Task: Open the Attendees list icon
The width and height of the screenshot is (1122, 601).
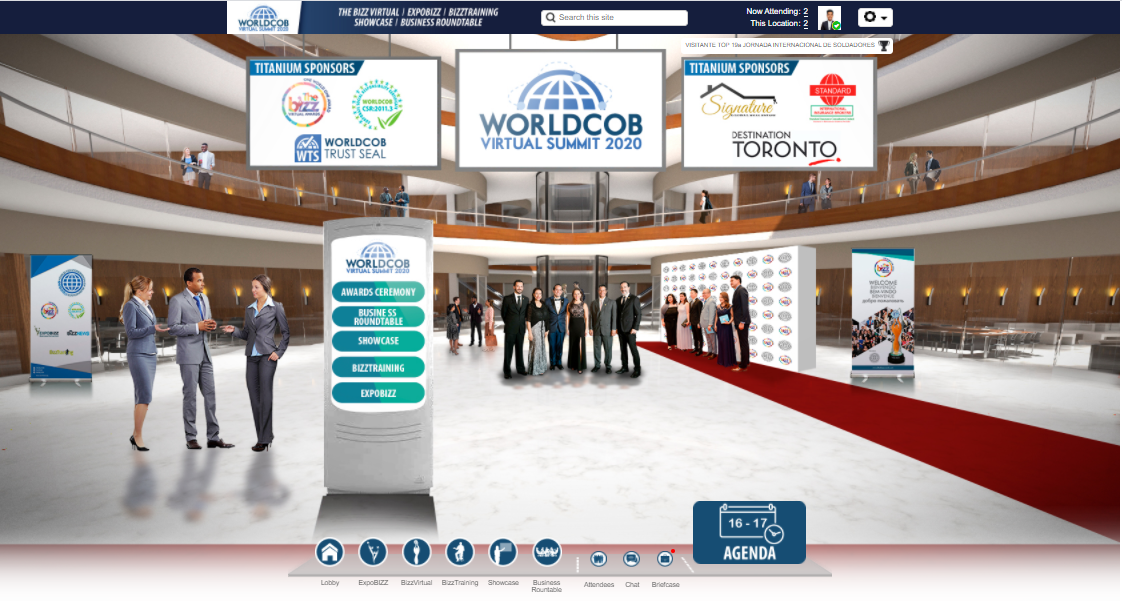Action: tap(598, 559)
